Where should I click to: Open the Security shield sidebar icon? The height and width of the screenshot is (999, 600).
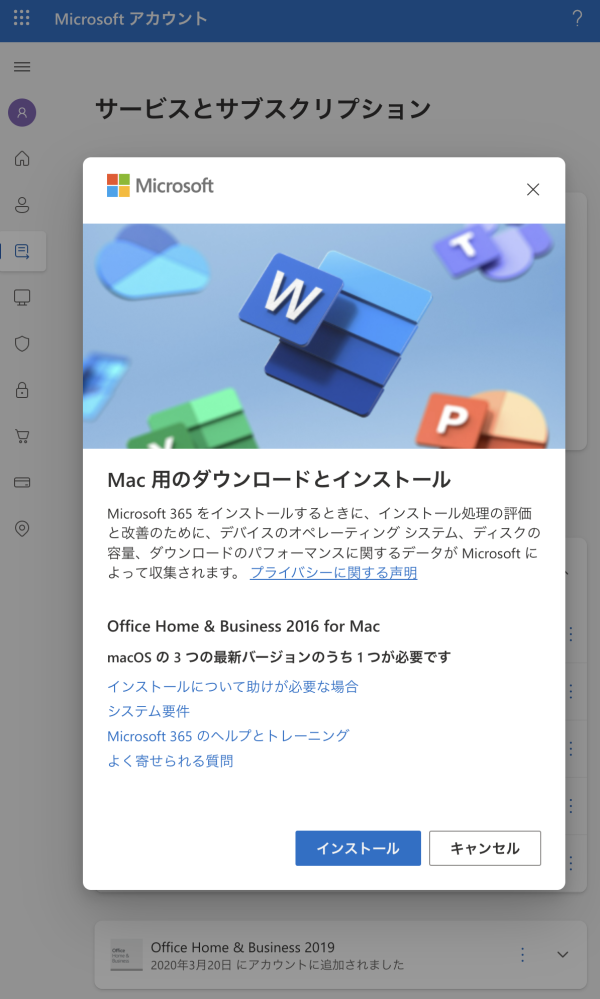pyautogui.click(x=22, y=344)
